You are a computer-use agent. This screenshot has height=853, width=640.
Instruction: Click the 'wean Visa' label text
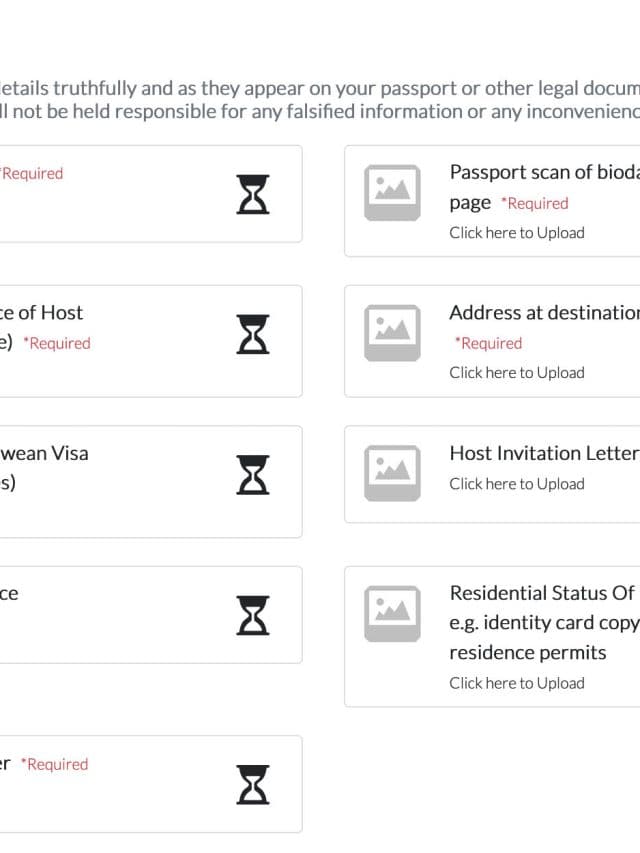(x=44, y=453)
